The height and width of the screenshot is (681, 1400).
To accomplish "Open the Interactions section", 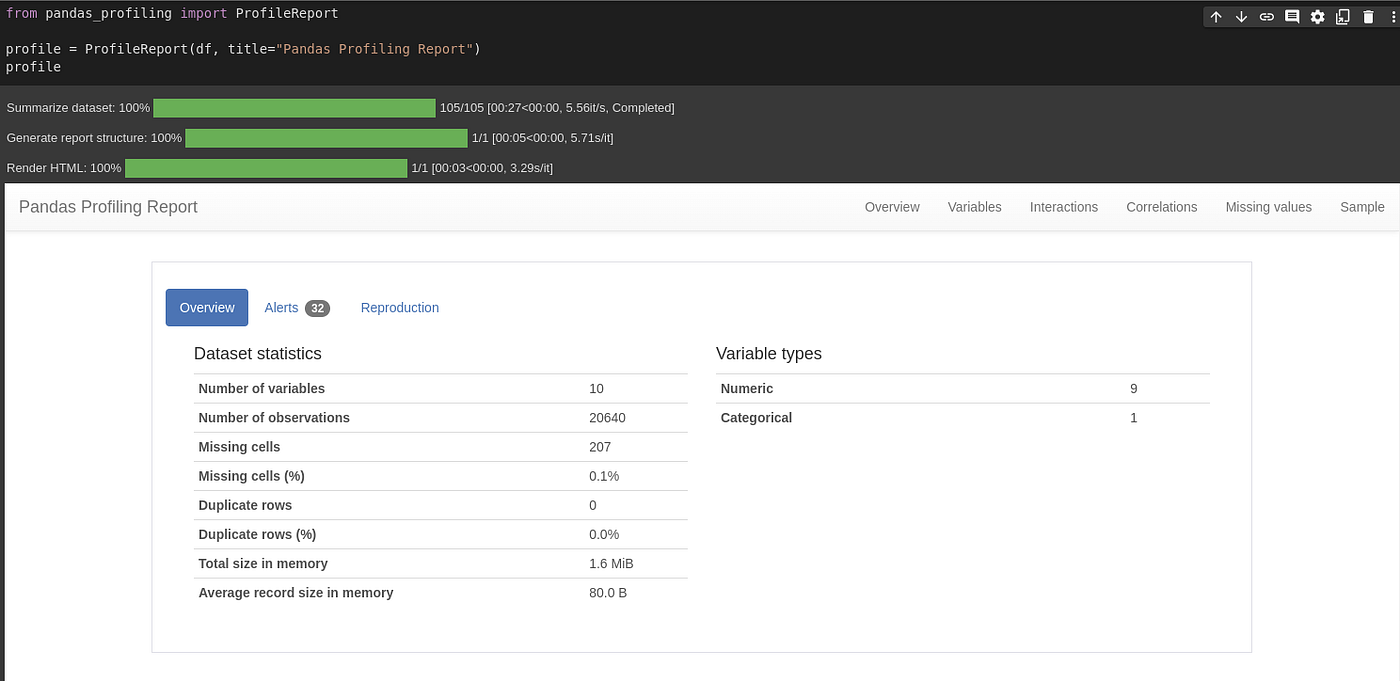I will [1063, 207].
